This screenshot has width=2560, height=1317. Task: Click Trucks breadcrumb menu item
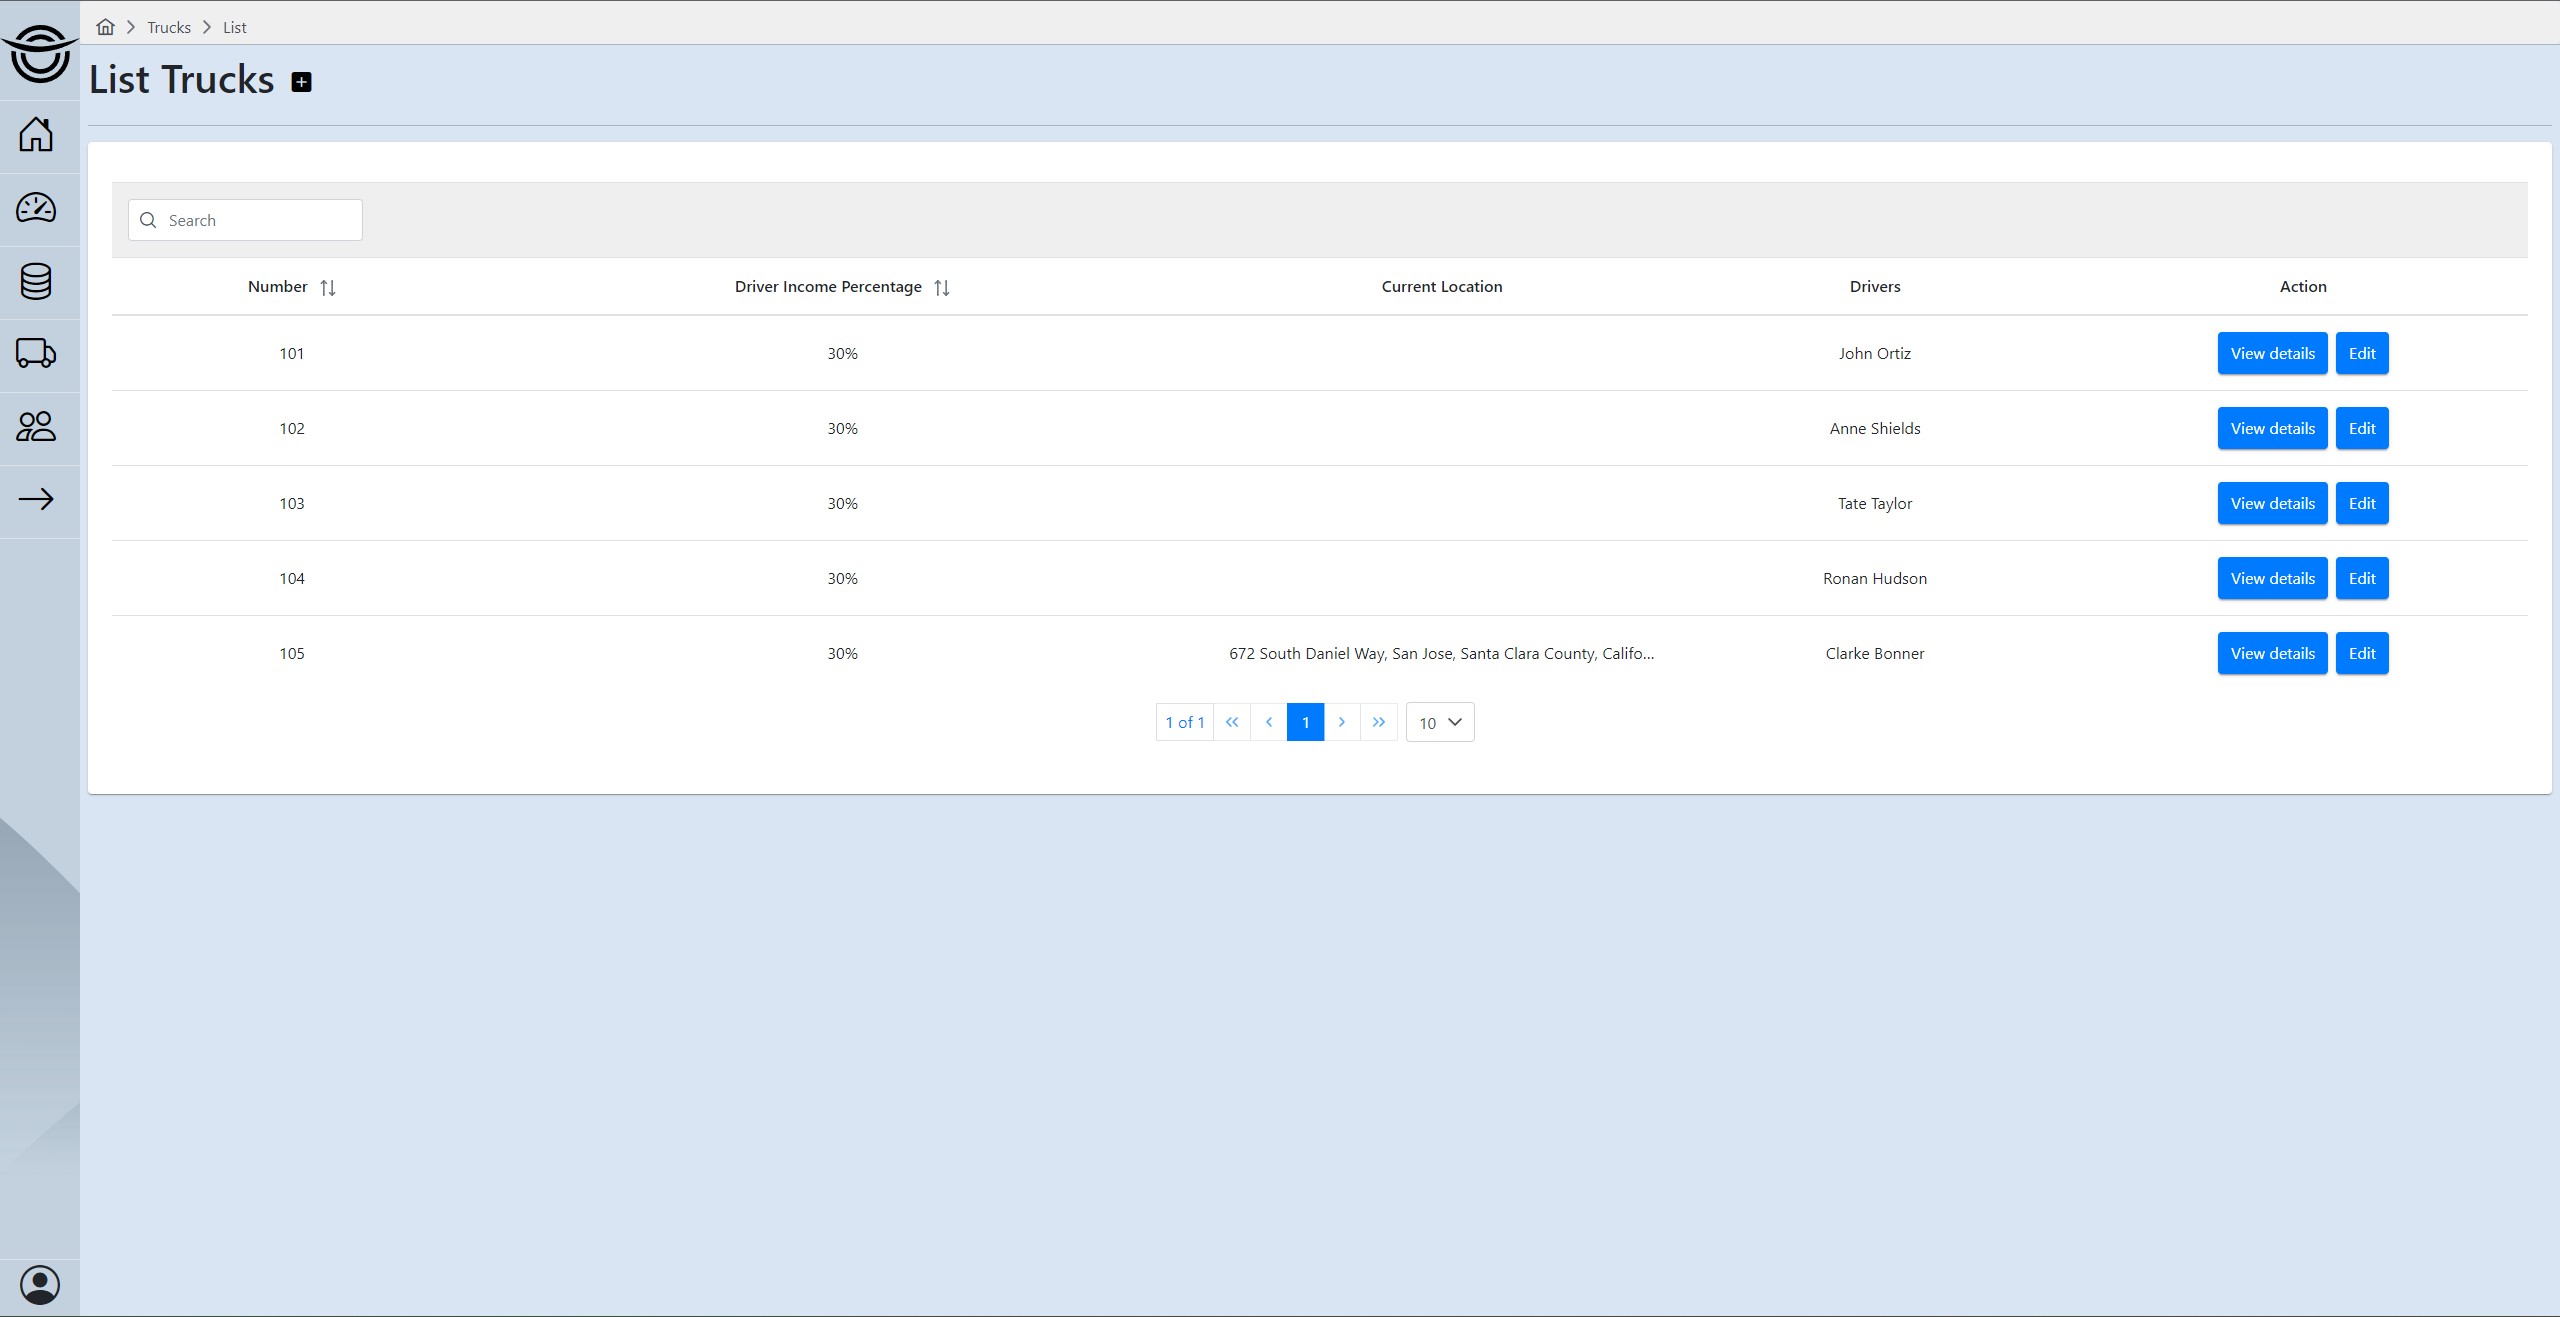pos(168,25)
